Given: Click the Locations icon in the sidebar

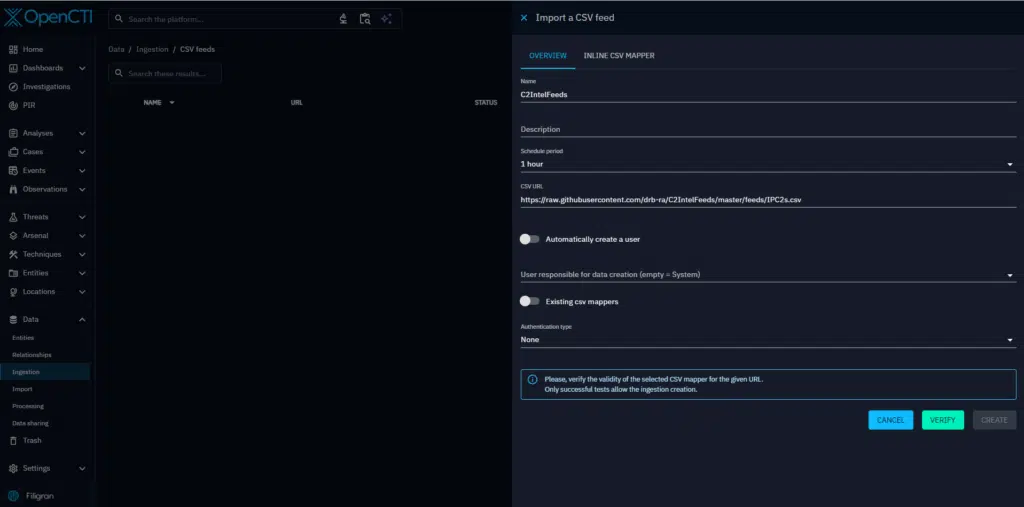Looking at the screenshot, I should click(x=13, y=292).
